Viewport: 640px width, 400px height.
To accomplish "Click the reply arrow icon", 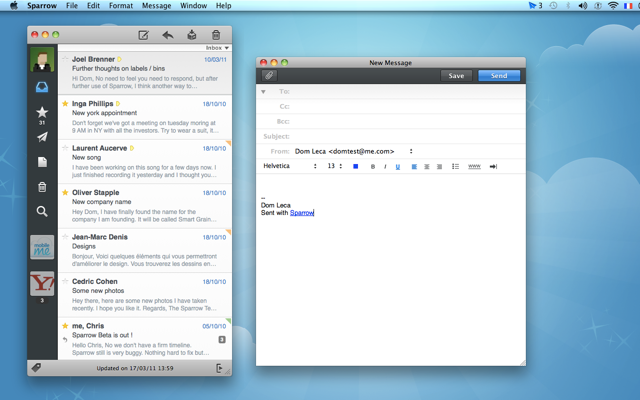I will [x=168, y=36].
